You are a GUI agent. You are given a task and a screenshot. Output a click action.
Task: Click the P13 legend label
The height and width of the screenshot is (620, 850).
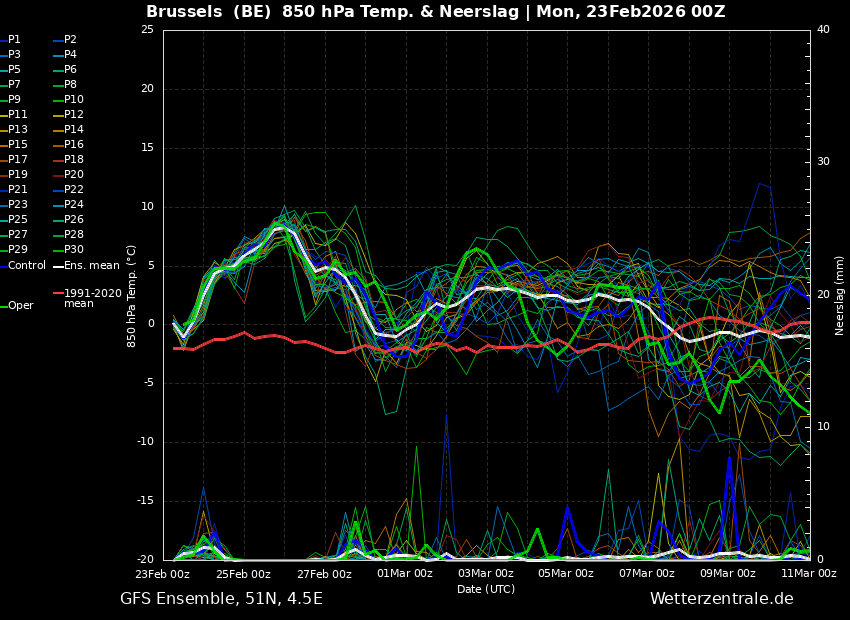click(x=17, y=130)
